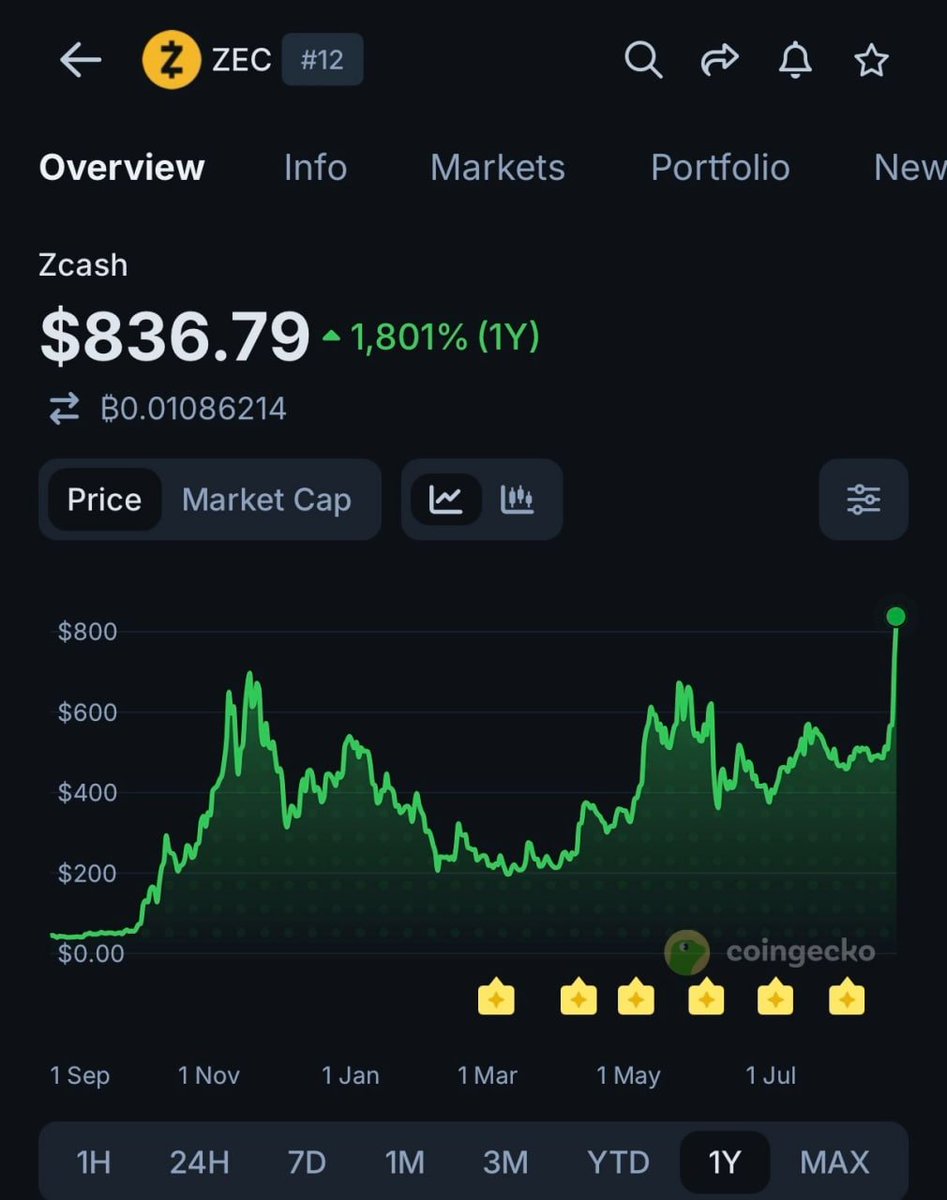947x1200 pixels.
Task: Tap the back arrow icon
Action: click(81, 61)
